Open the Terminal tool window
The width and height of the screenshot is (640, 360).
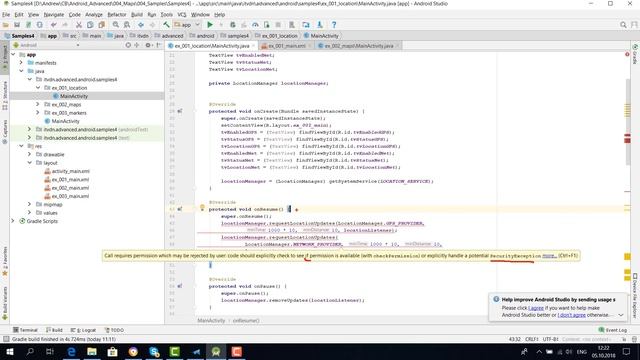coord(25,330)
